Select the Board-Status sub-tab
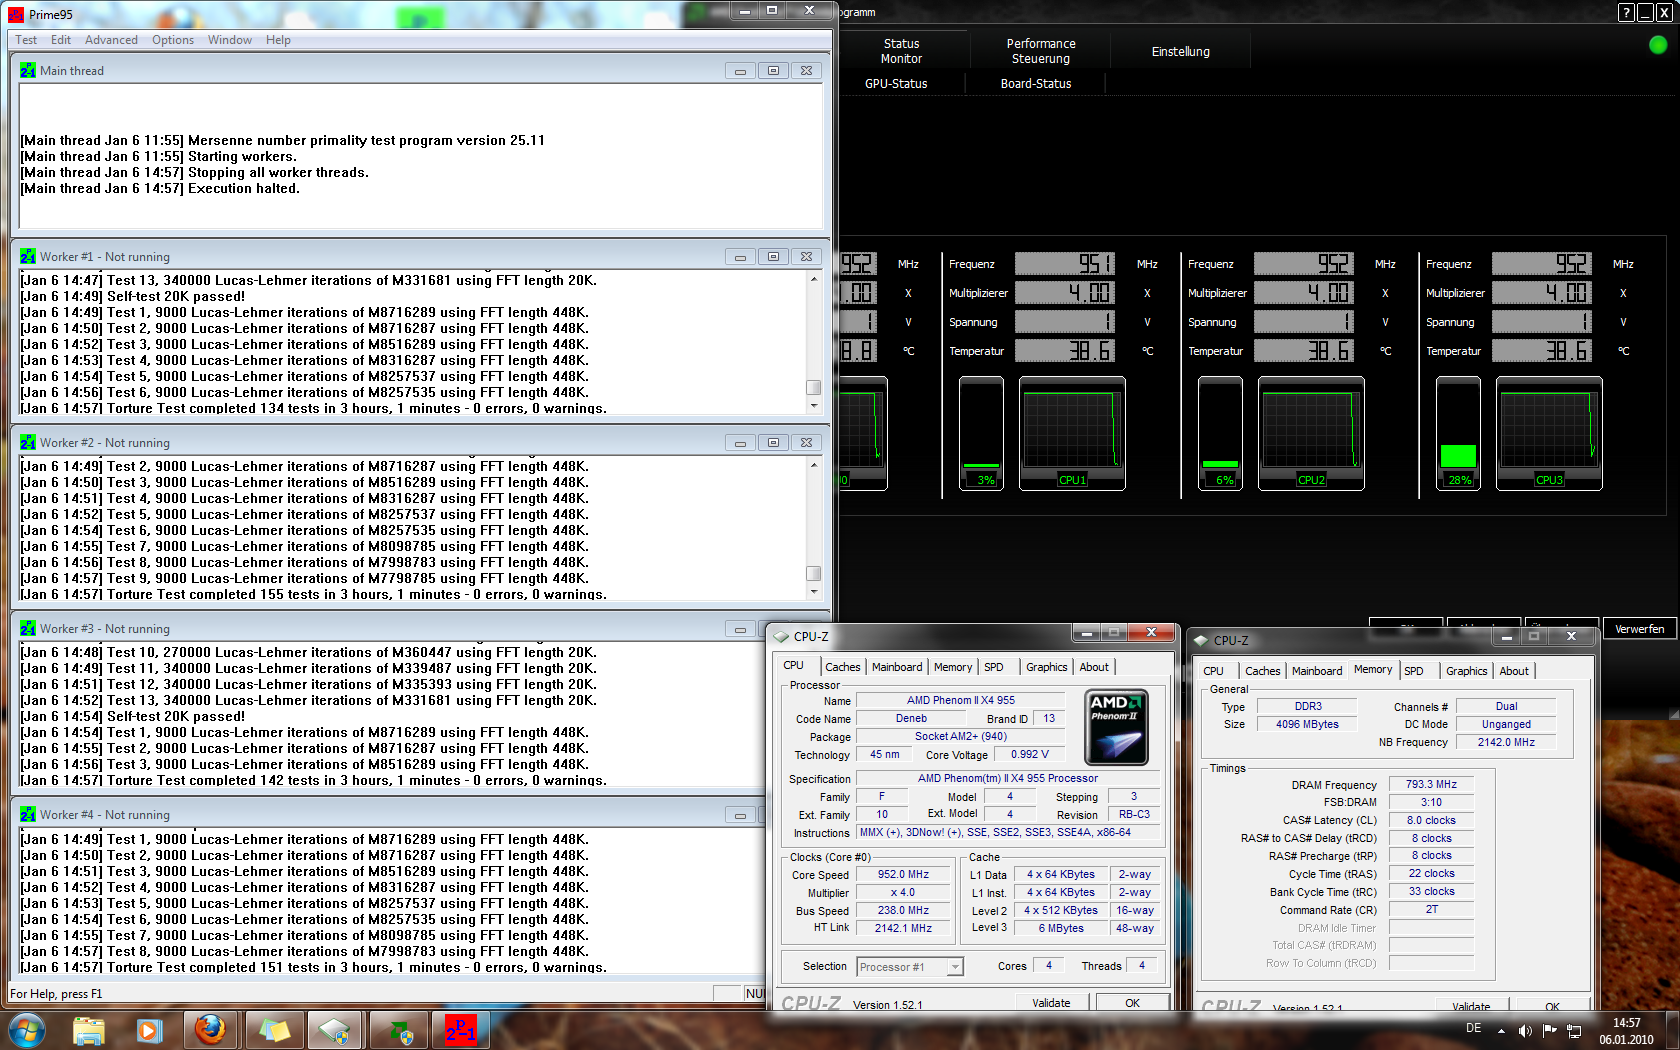The height and width of the screenshot is (1050, 1680). (x=1036, y=84)
